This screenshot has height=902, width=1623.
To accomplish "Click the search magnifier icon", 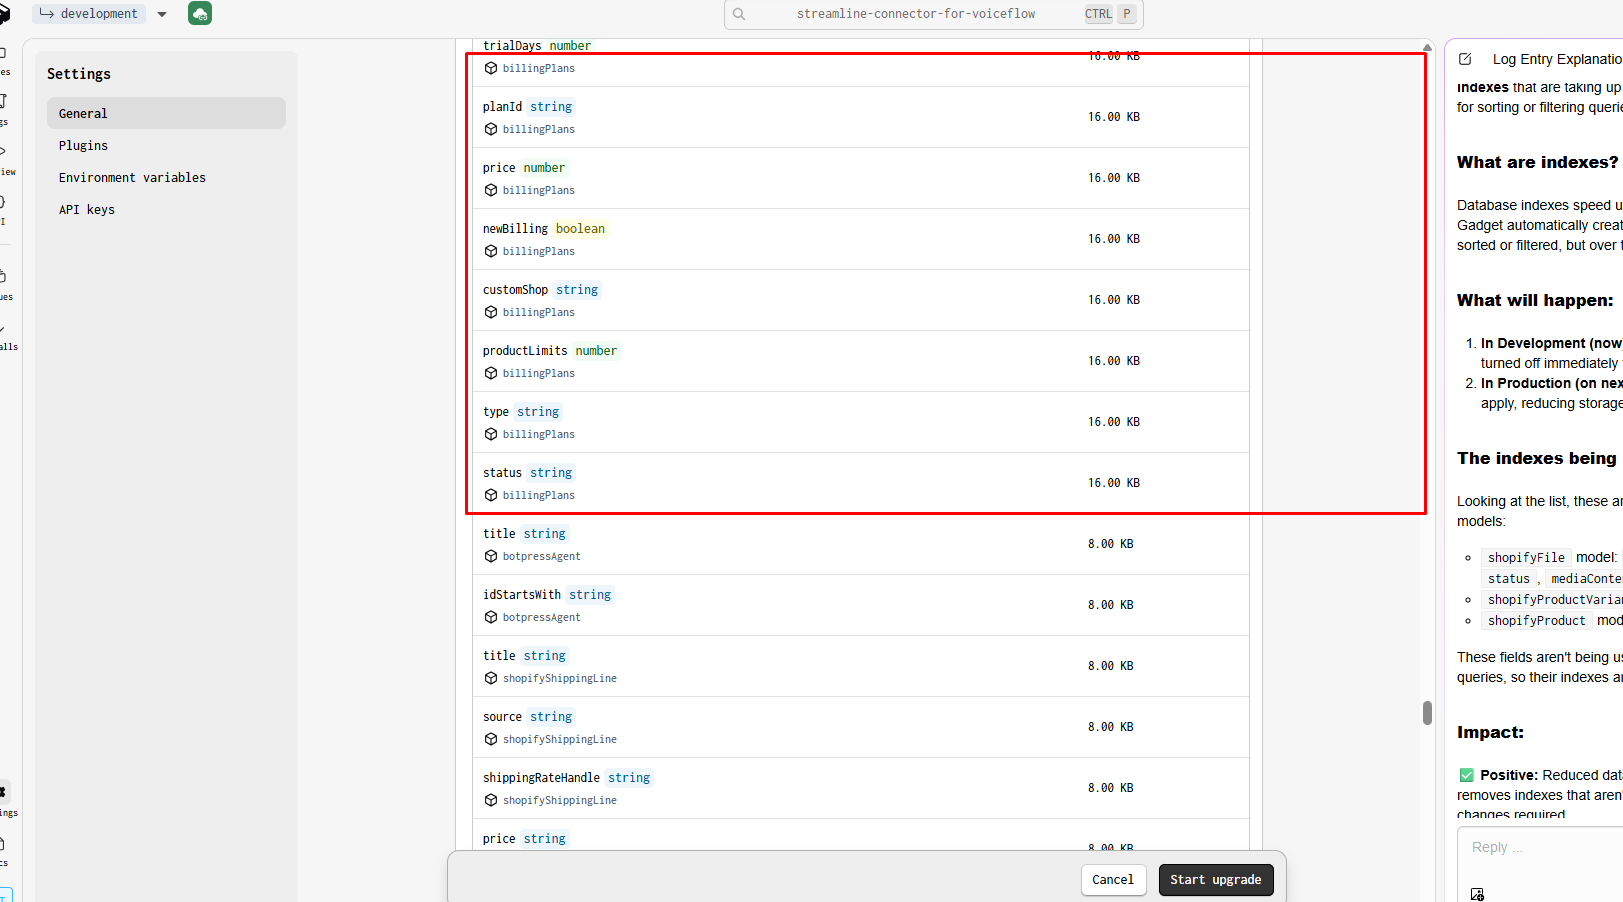I will (x=739, y=14).
